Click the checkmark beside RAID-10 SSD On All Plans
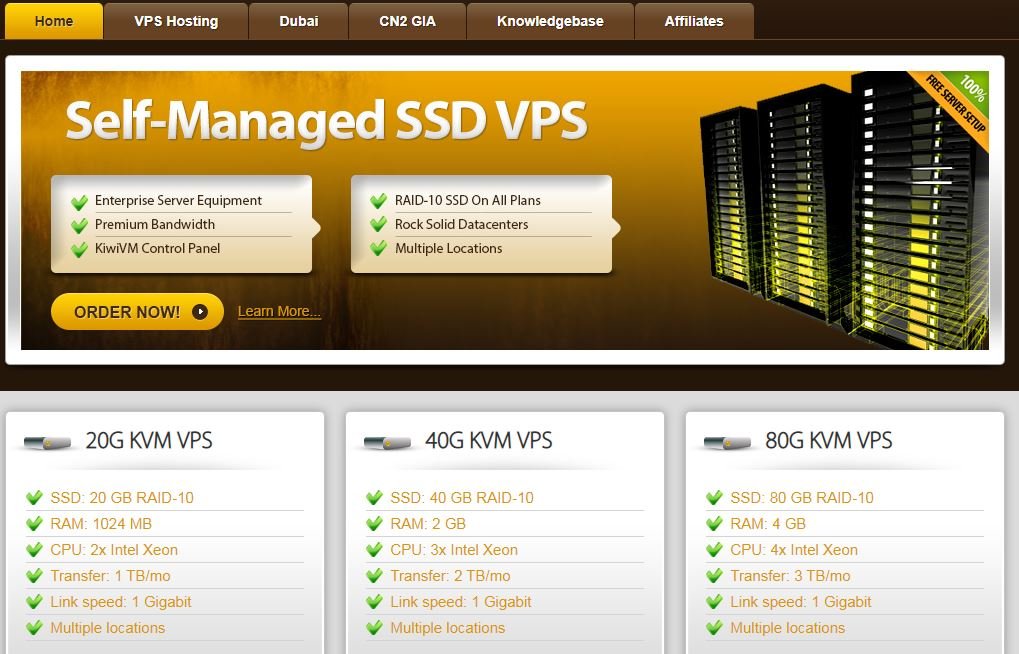This screenshot has width=1019, height=654. tap(379, 201)
